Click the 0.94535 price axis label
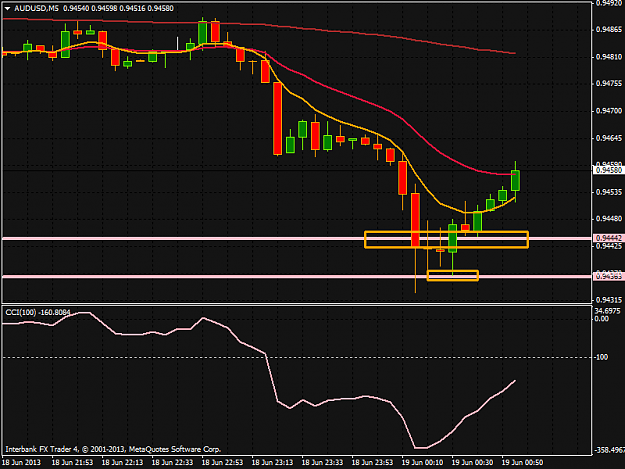The height and width of the screenshot is (469, 625). pyautogui.click(x=609, y=192)
